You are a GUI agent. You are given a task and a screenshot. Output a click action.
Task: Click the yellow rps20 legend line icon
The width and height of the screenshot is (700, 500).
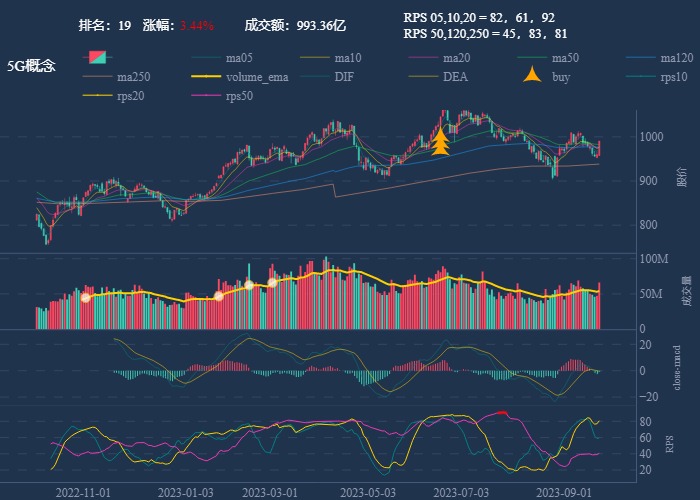point(97,96)
